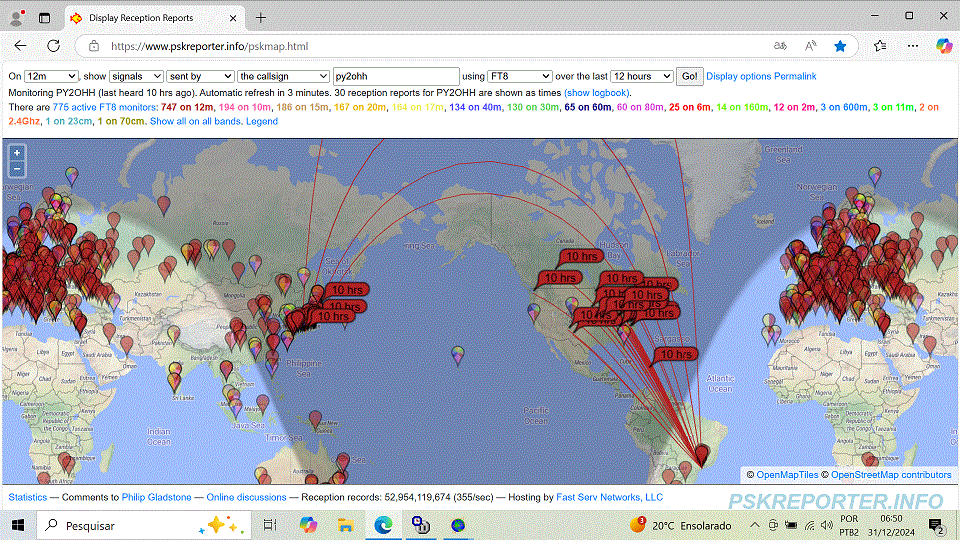Click the taskbar Pesquisar search box
960x540 pixels.
click(144, 525)
